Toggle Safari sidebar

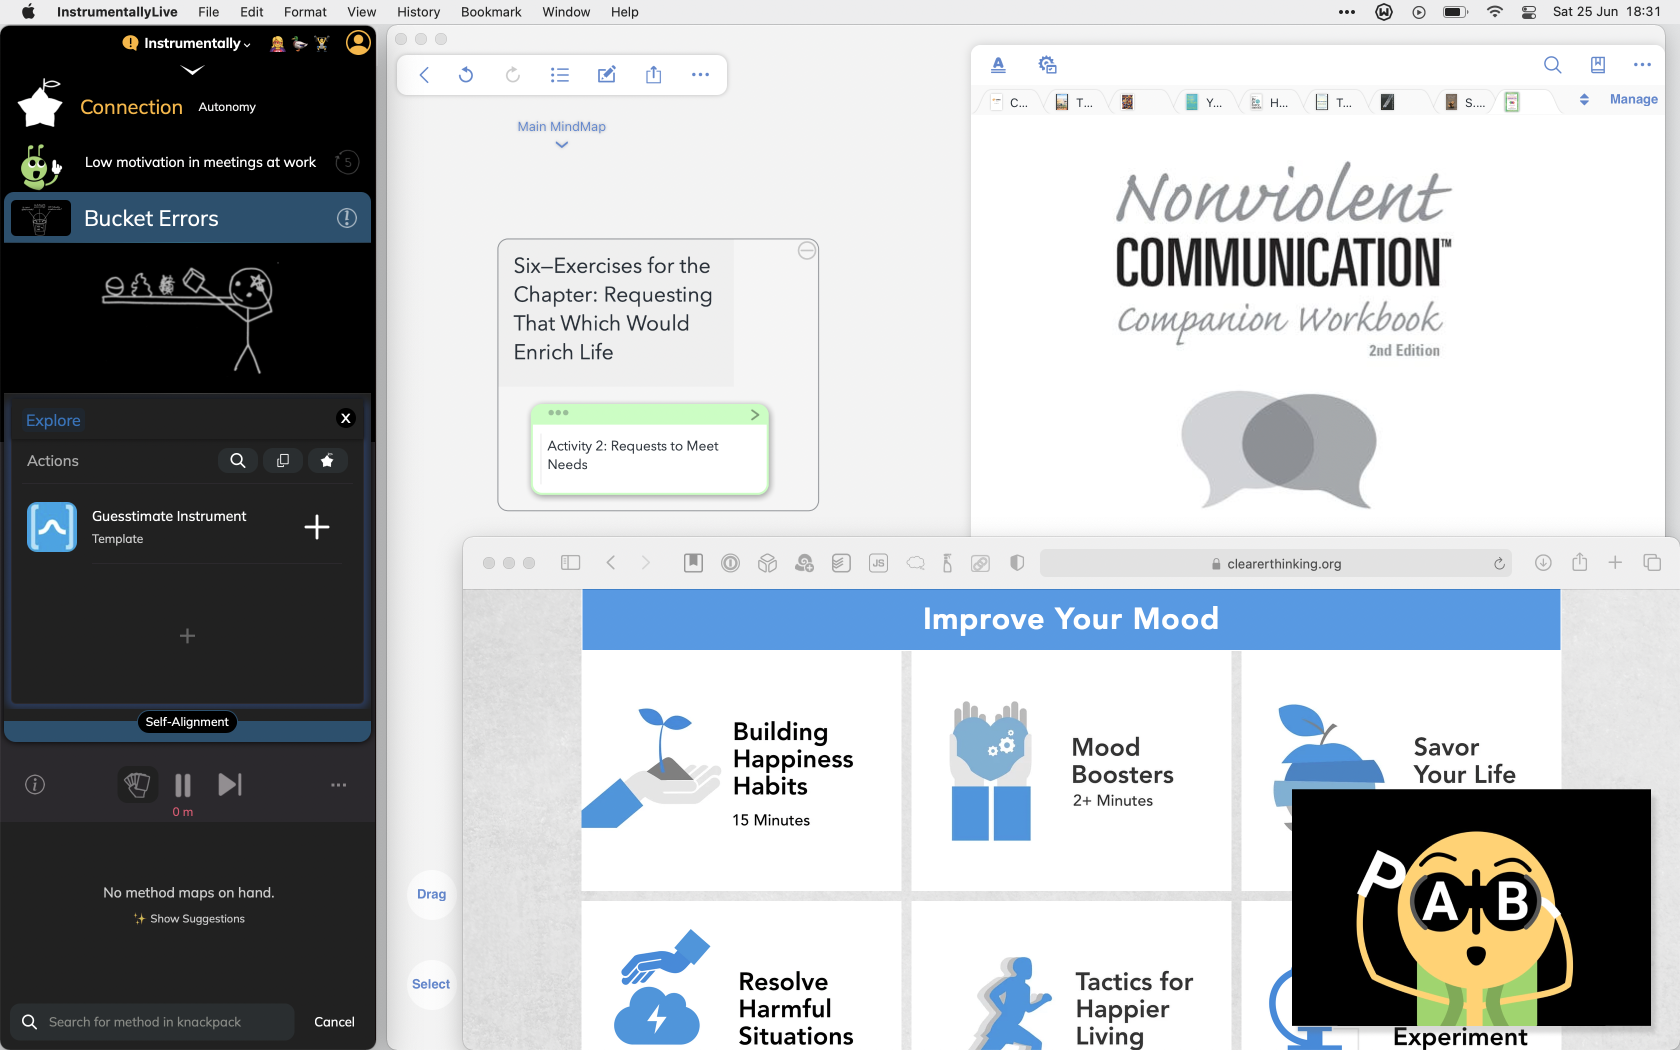[x=571, y=563]
